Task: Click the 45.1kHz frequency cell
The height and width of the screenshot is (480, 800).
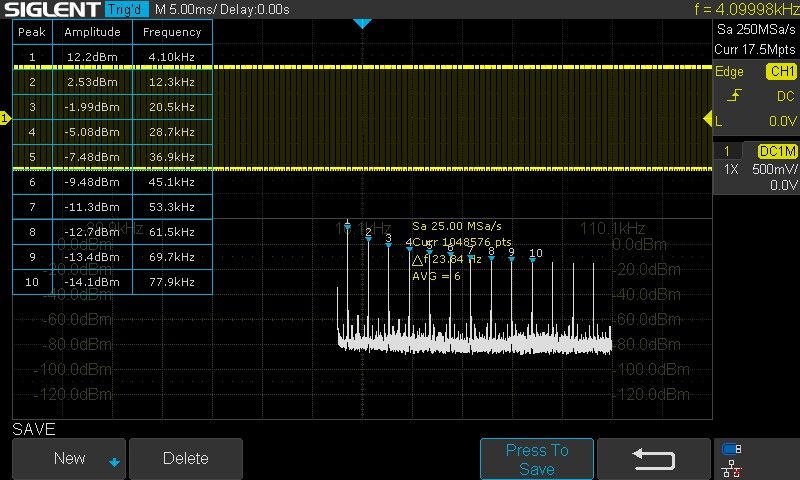Action: [172, 182]
